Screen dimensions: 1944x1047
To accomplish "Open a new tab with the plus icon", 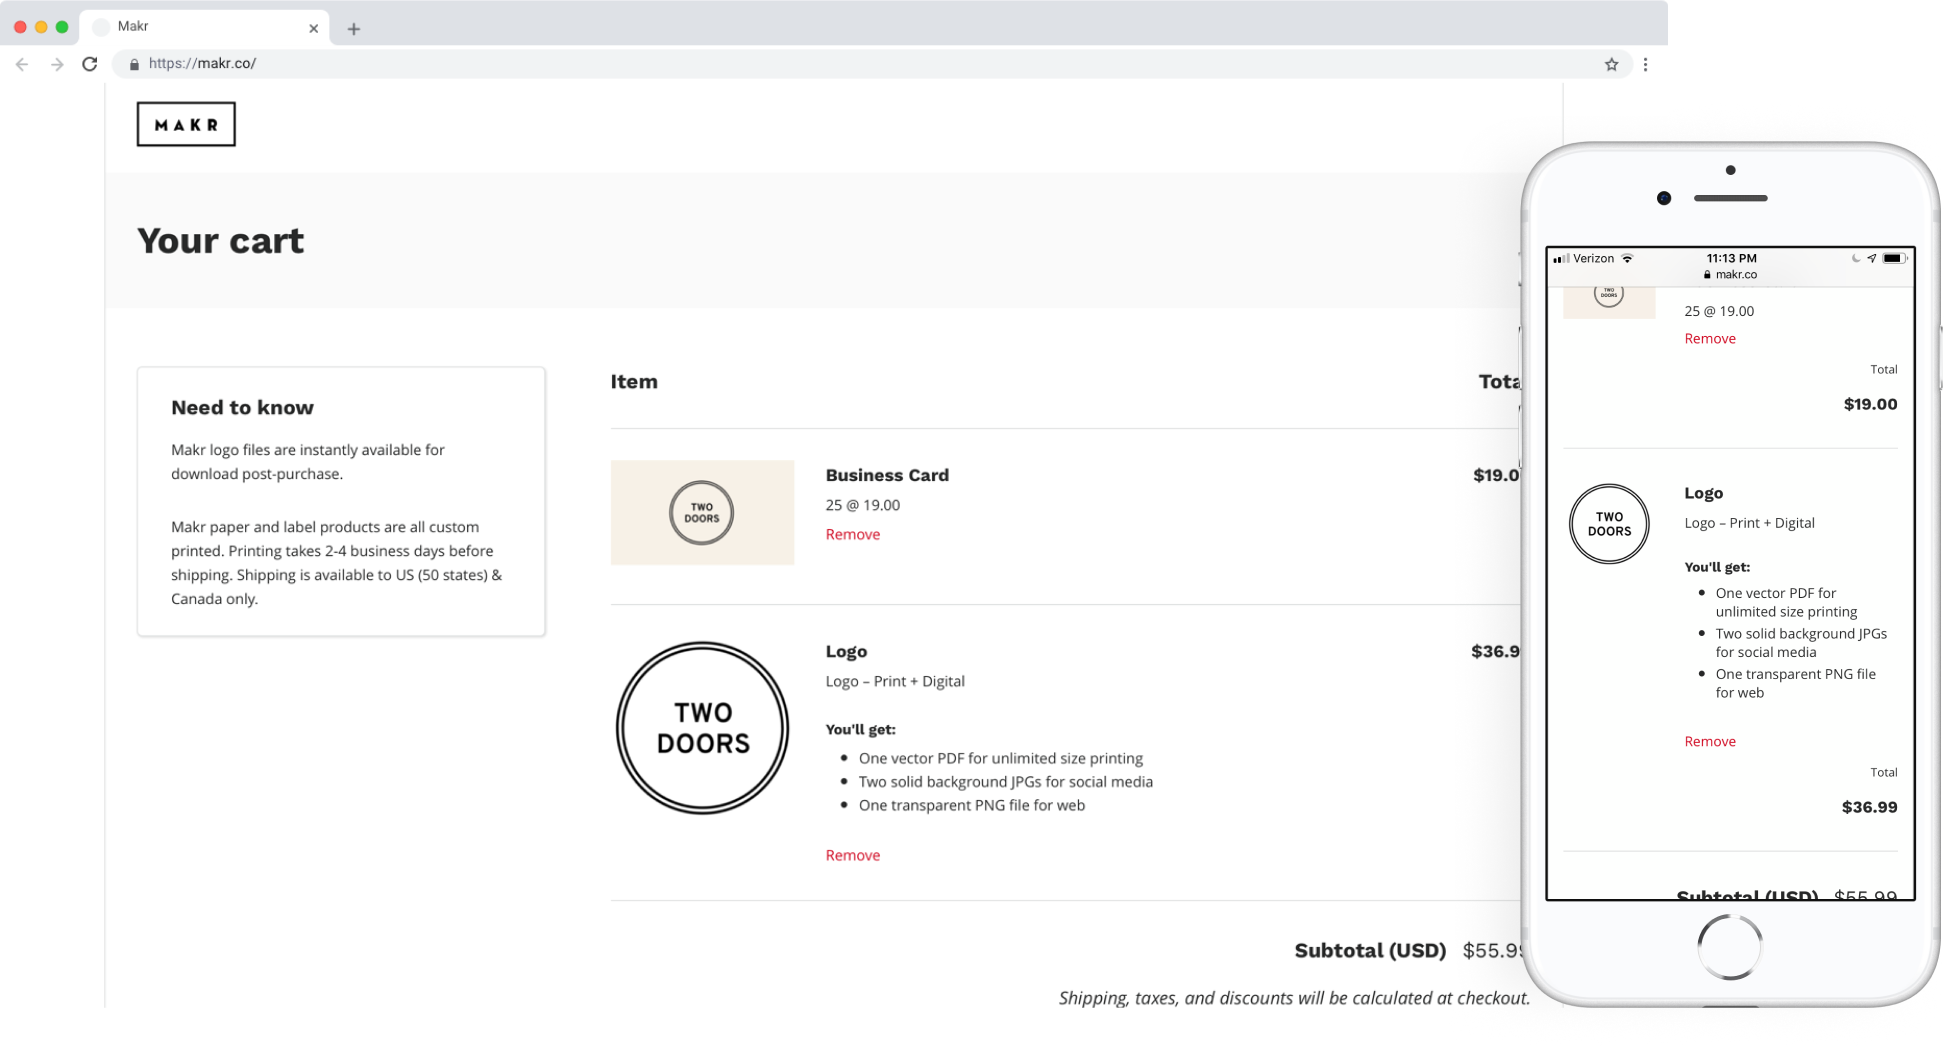I will 353,29.
